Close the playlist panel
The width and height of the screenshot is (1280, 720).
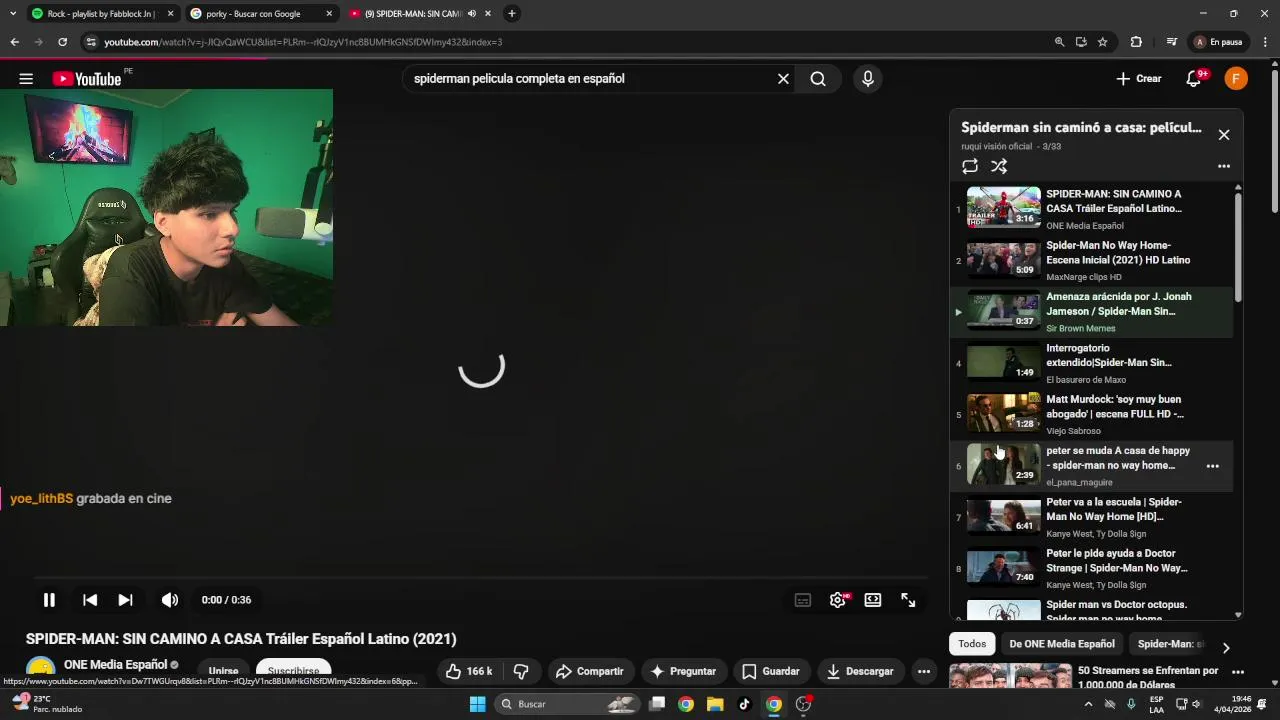point(1223,134)
